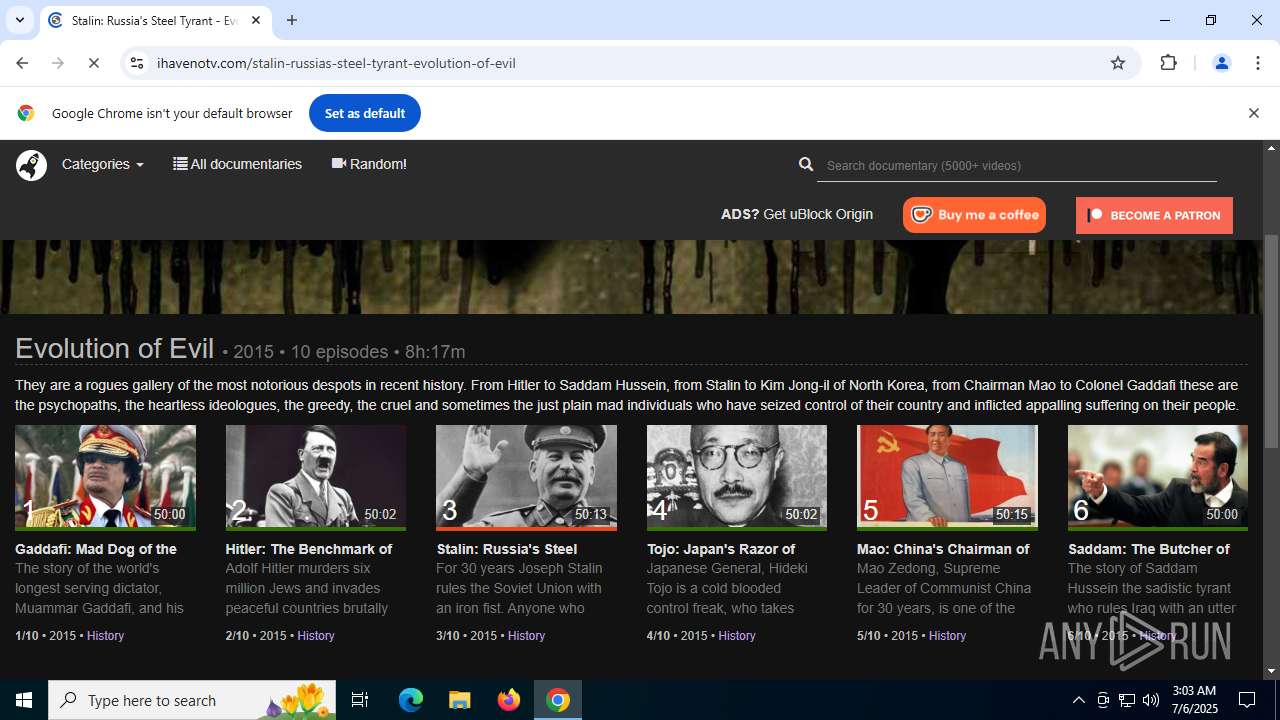Focus the Search documentary input field
The width and height of the screenshot is (1280, 720).
[1017, 166]
